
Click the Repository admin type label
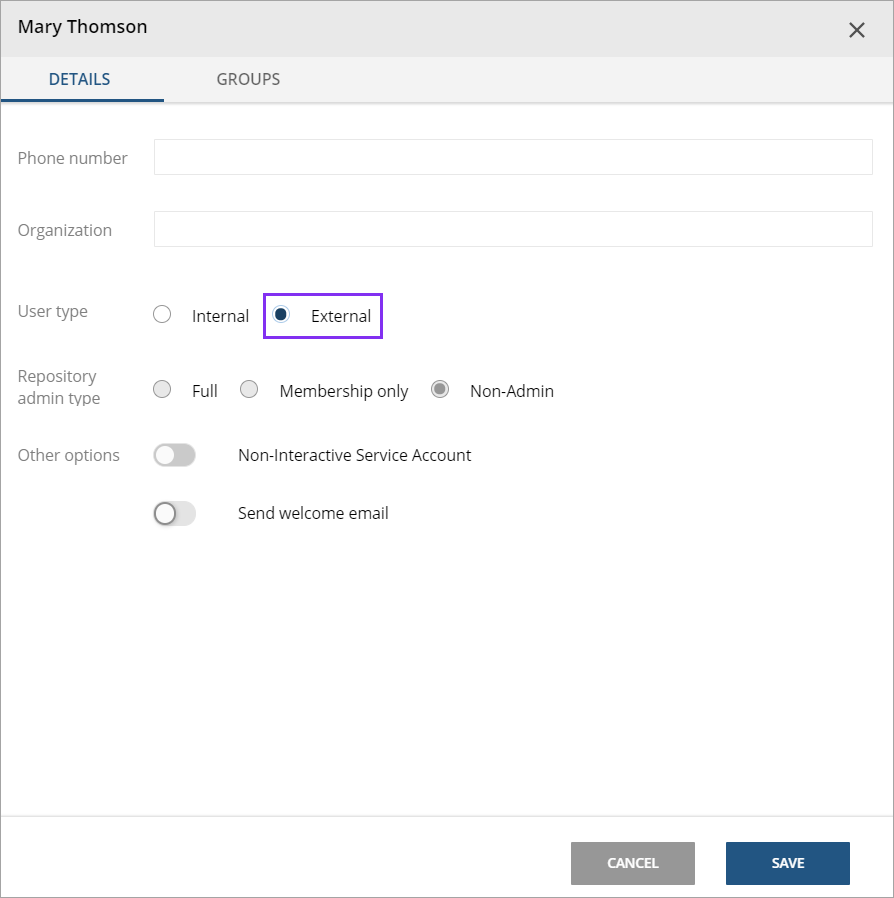click(x=57, y=389)
